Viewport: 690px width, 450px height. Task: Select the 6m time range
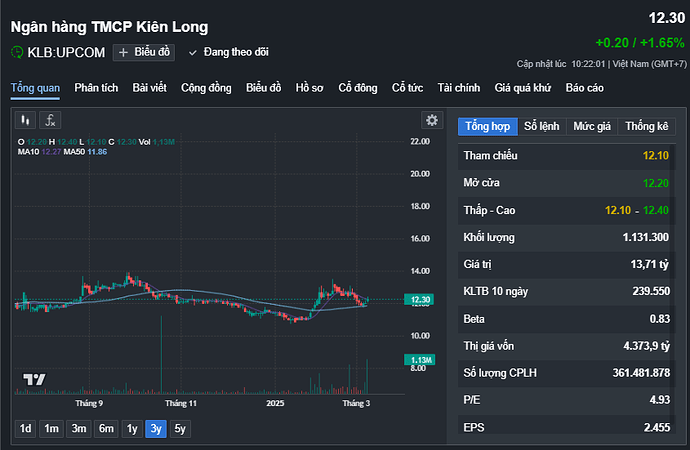106,428
